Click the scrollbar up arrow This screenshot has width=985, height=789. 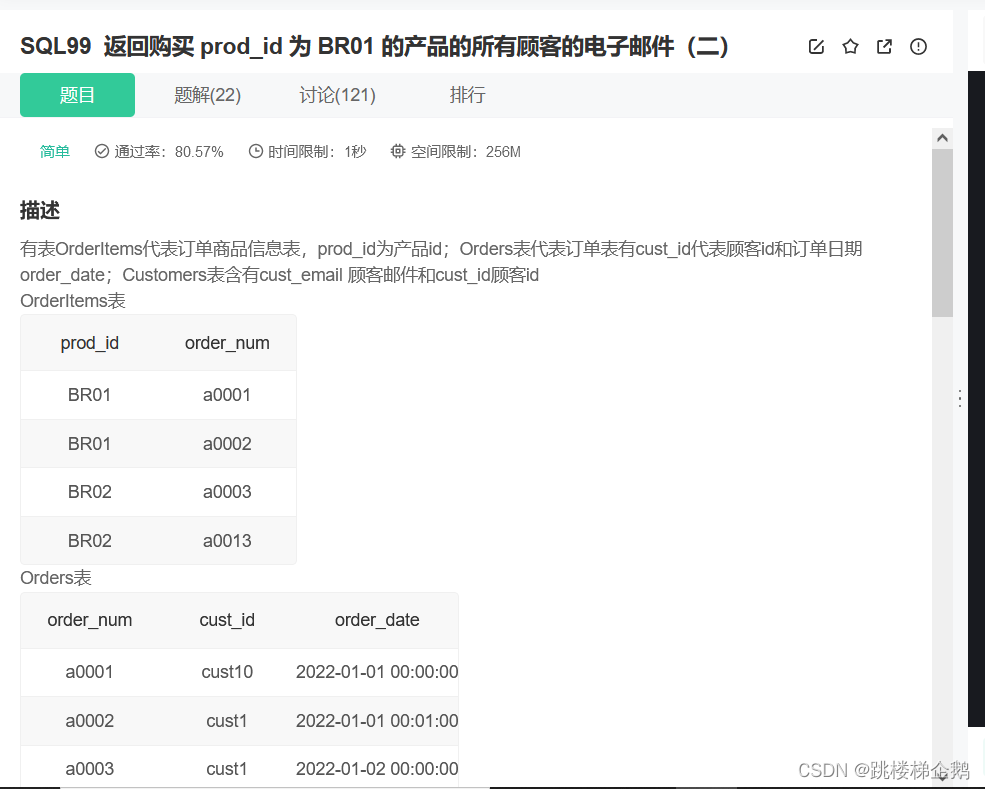(942, 138)
